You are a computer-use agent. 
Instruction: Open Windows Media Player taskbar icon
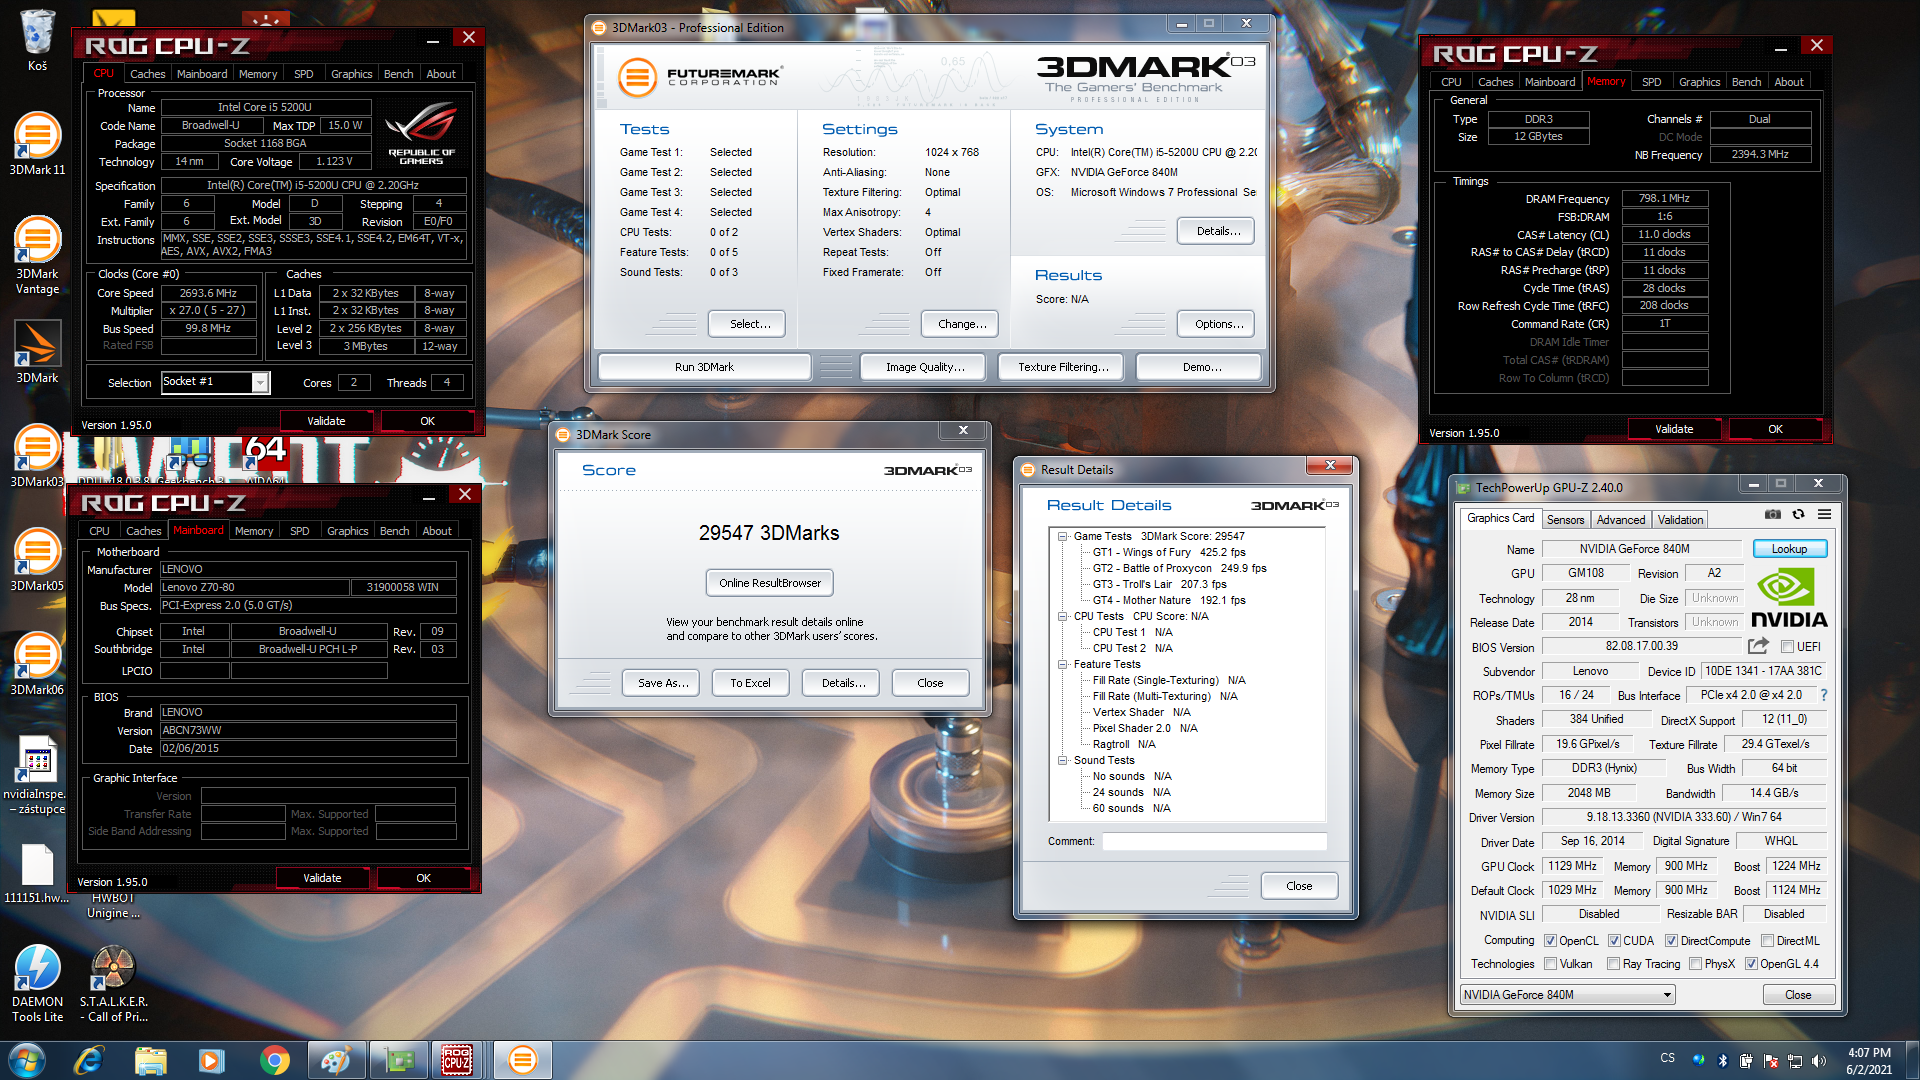coord(212,1060)
